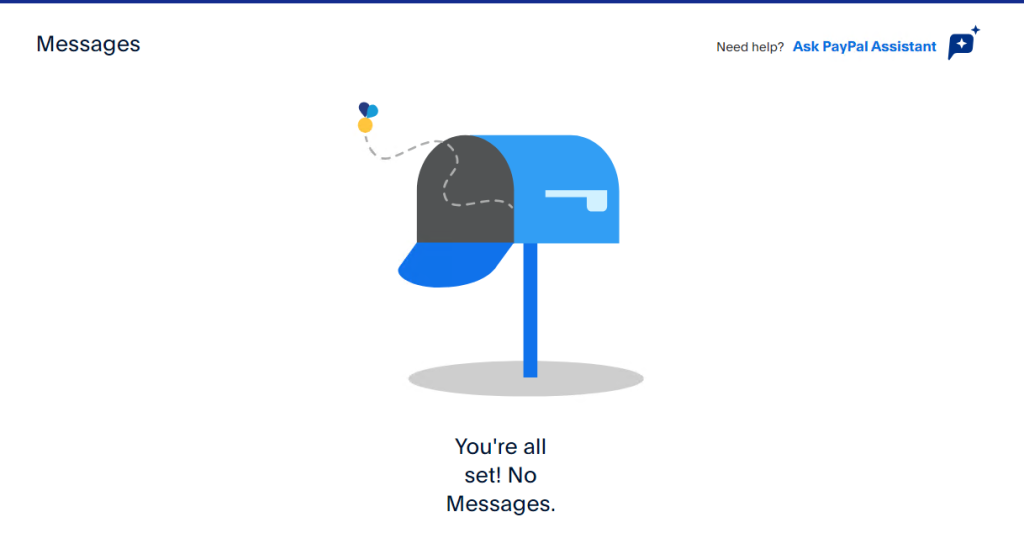Select the Messages page heading
Screen dimensions: 1024x533
point(88,44)
